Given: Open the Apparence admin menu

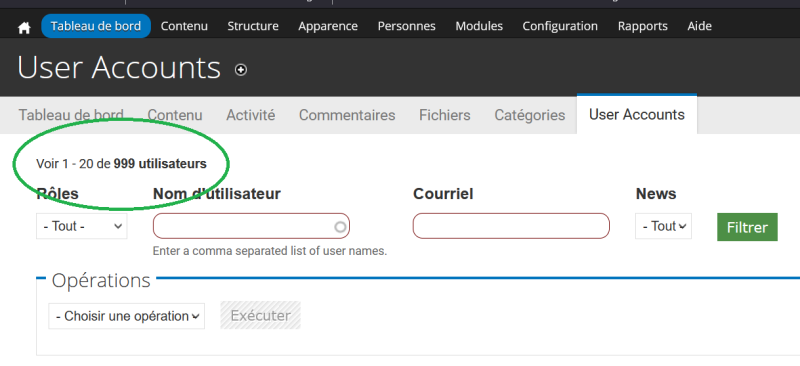Looking at the screenshot, I should (x=328, y=26).
